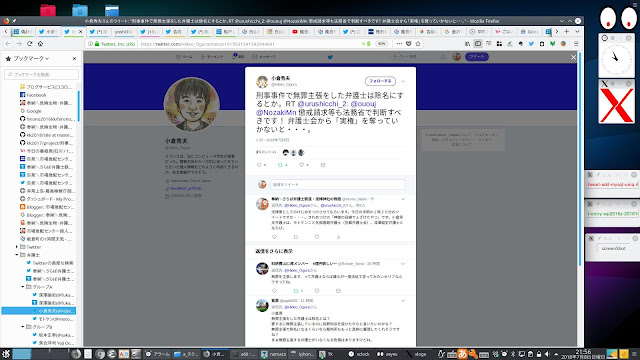
Task: Open the list all tabs dropdown
Action: (577, 31)
